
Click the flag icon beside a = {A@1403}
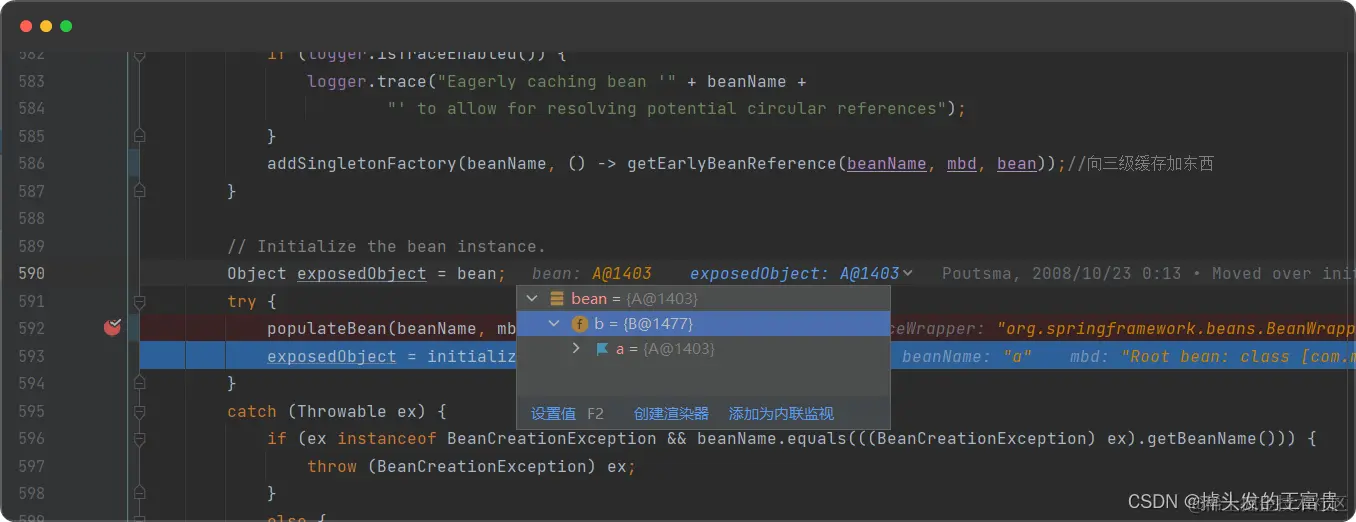(x=602, y=349)
